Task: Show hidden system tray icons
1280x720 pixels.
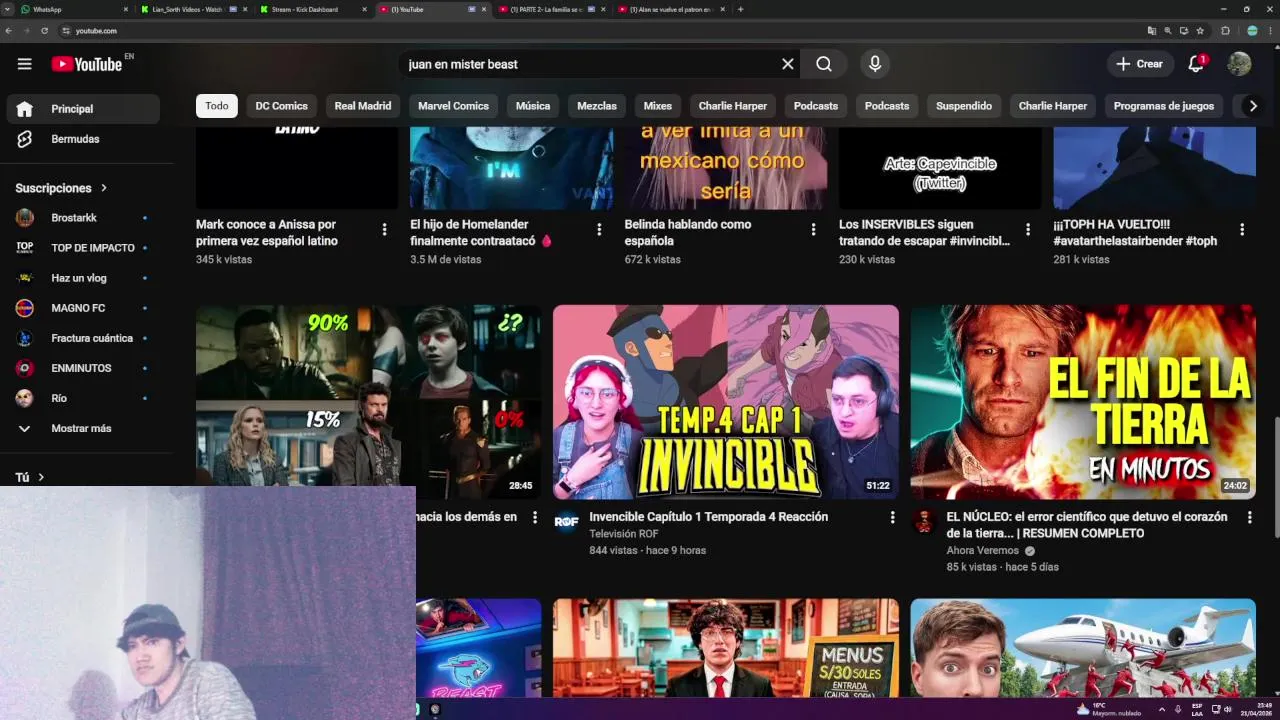Action: click(1161, 709)
